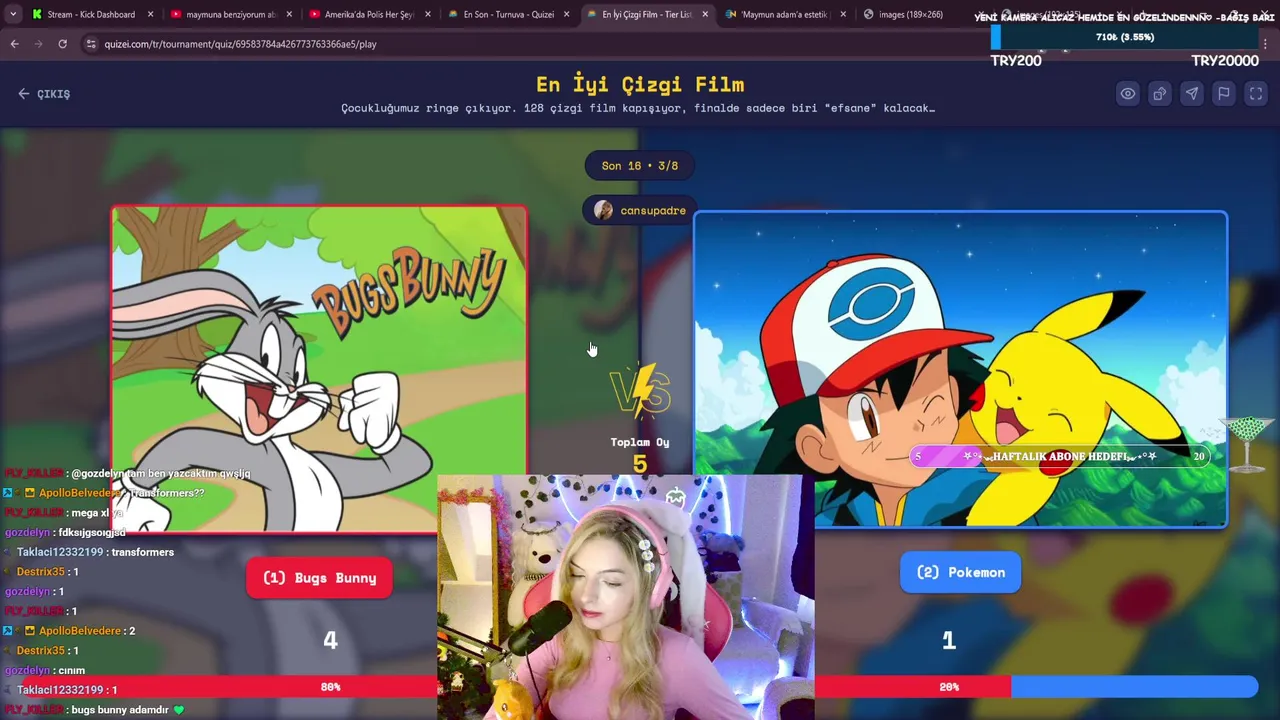
Task: Vote for (2) Pokemon button
Action: click(960, 572)
